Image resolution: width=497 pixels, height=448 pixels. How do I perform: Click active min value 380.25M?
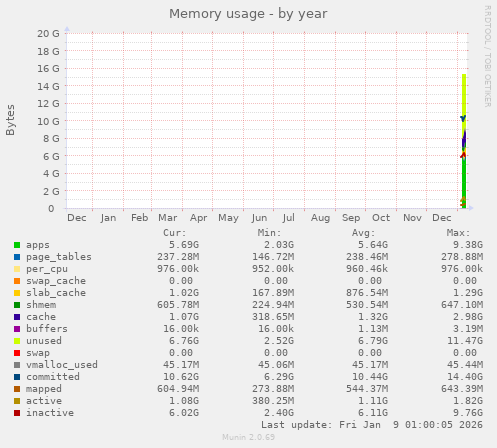coord(273,401)
